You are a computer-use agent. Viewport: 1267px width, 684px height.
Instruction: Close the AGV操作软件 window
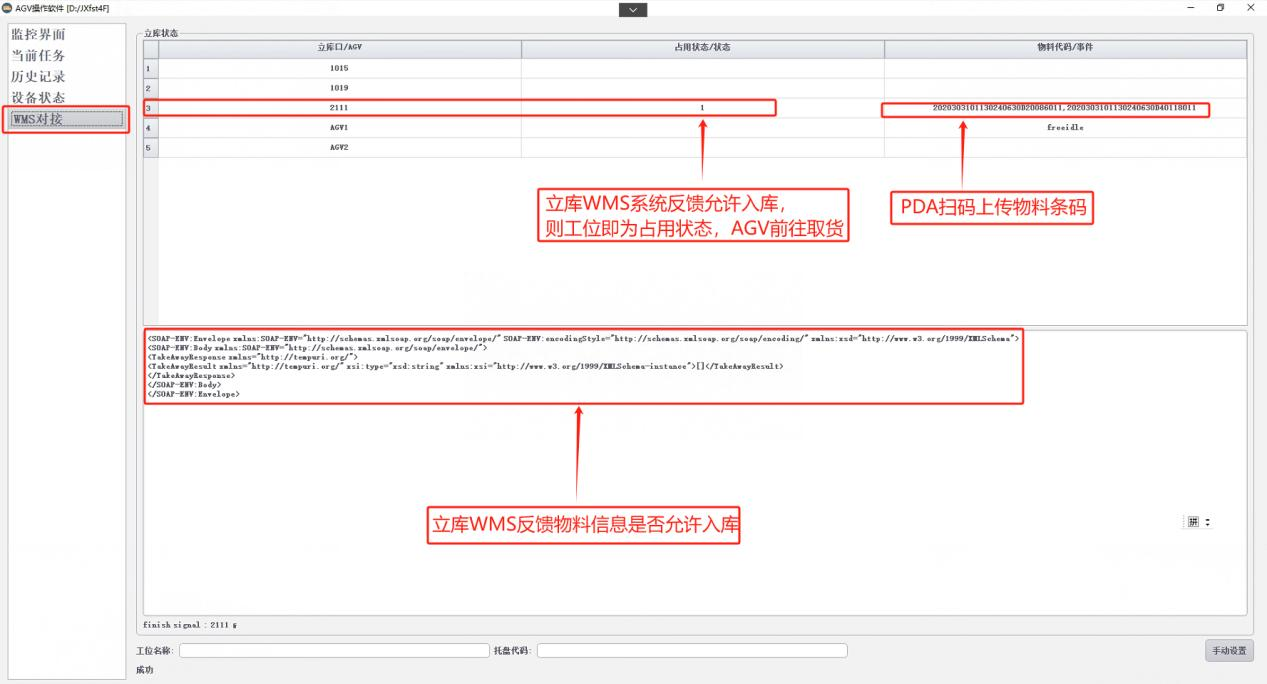coord(1251,8)
